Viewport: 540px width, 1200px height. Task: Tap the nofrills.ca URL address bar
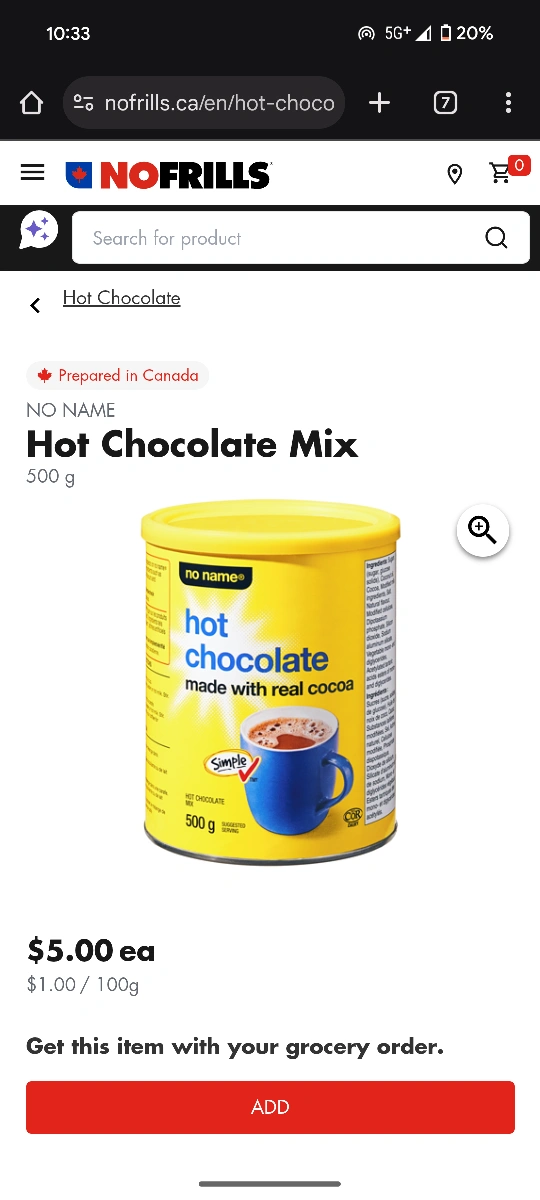(x=204, y=103)
